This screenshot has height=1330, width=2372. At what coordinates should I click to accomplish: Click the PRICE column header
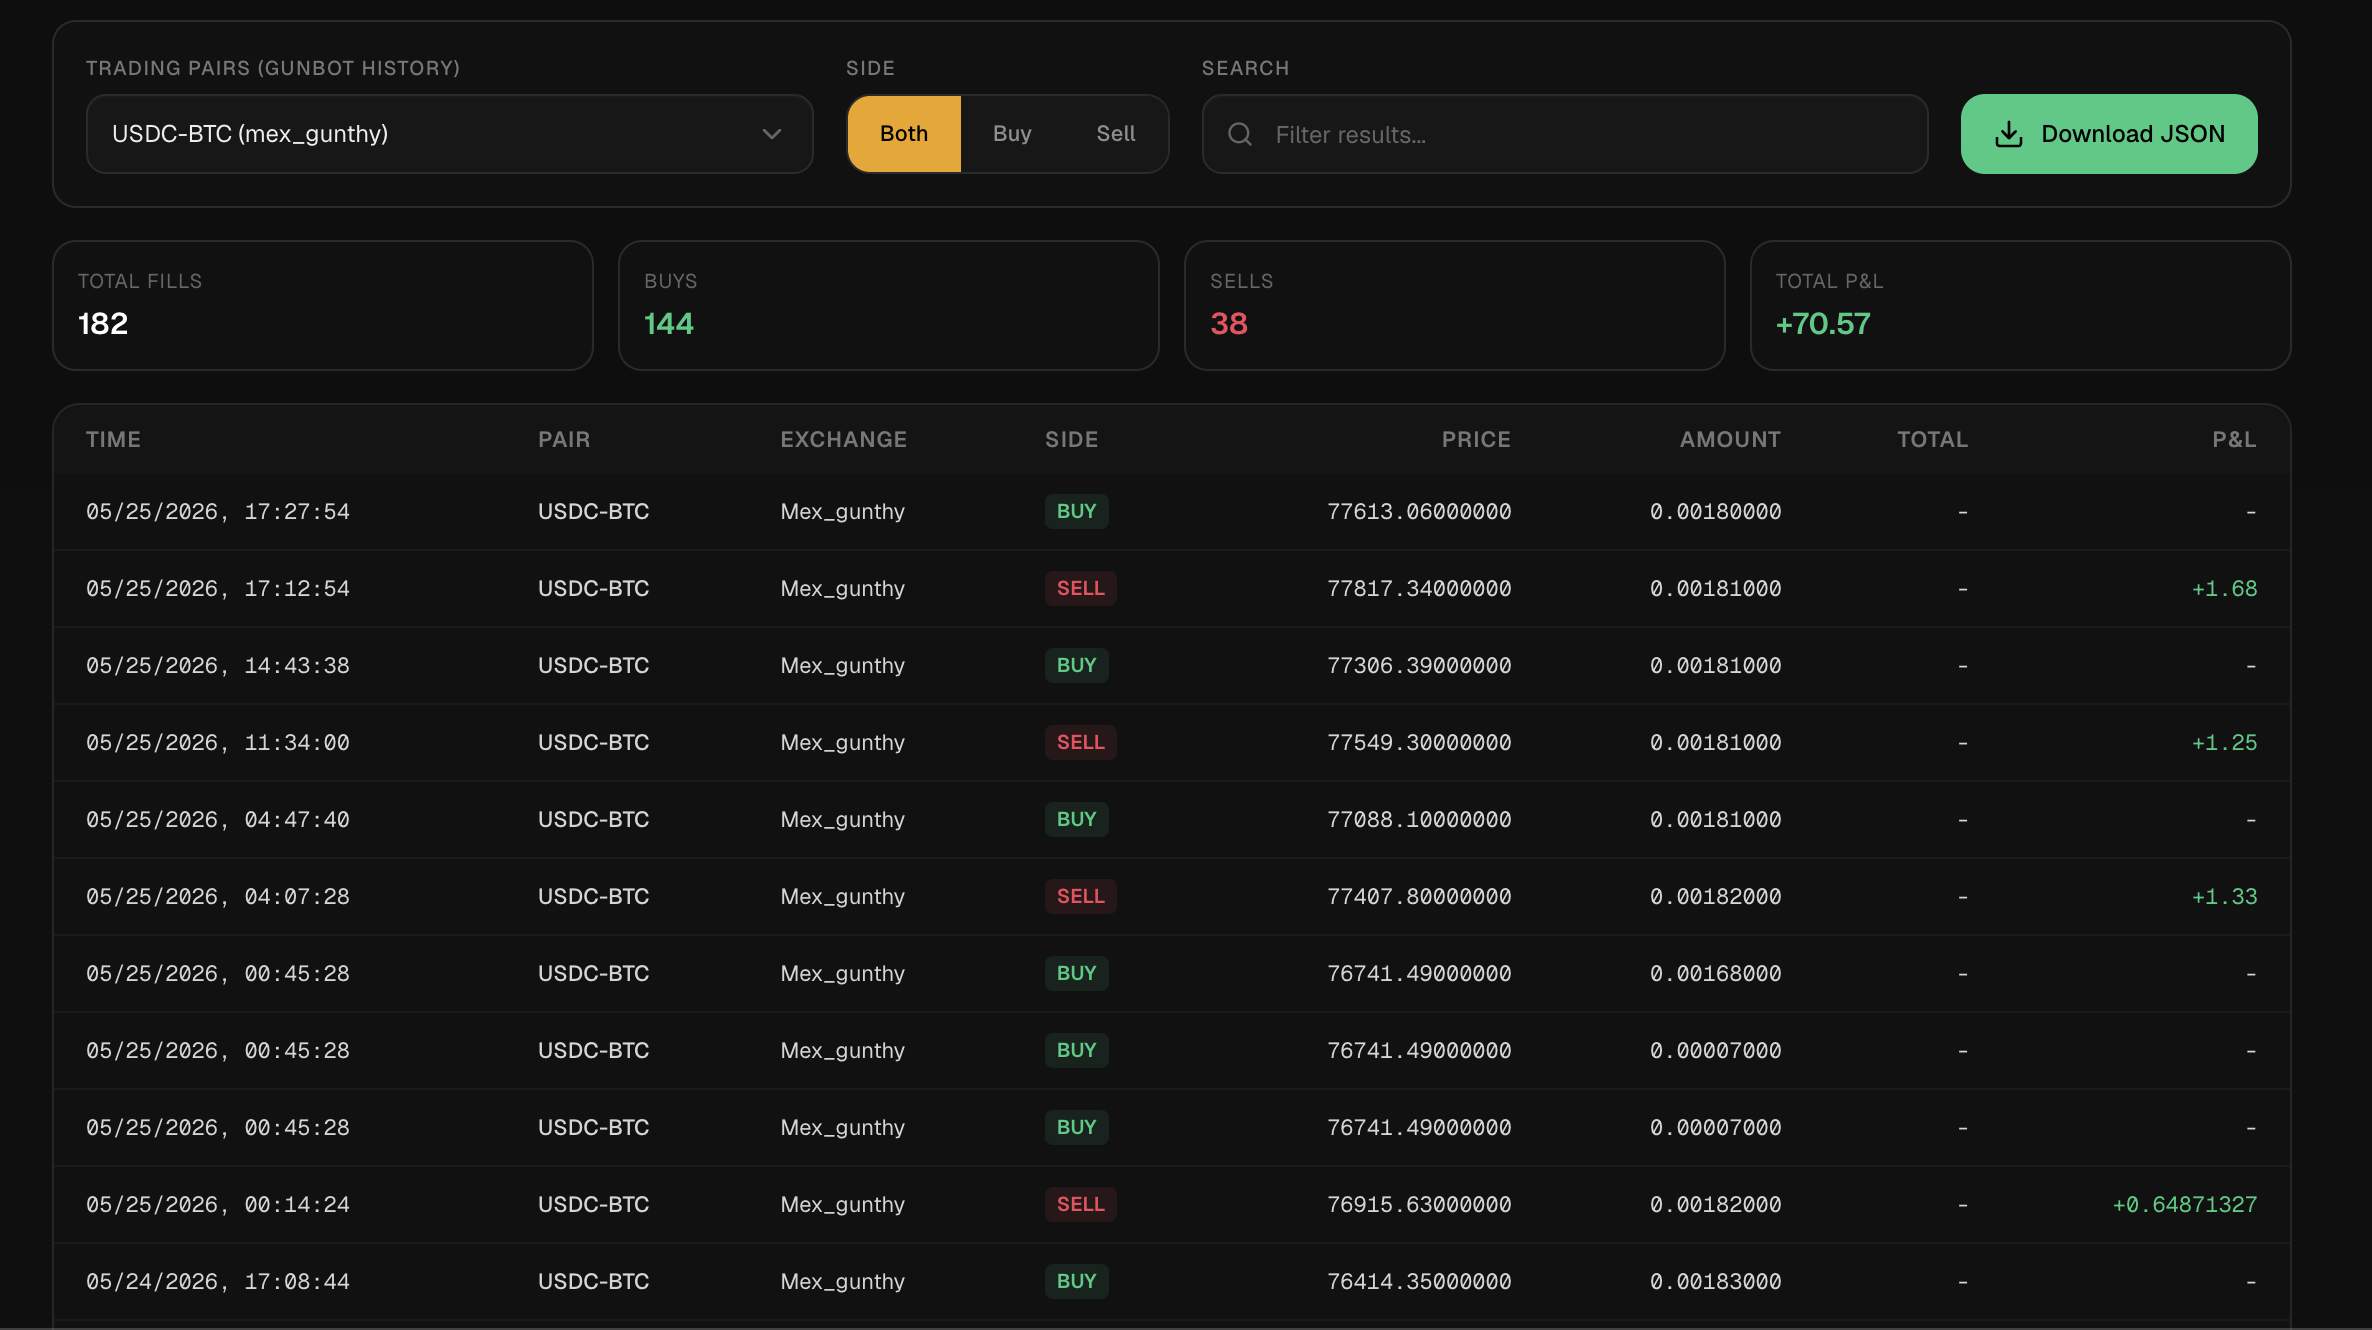[1476, 440]
